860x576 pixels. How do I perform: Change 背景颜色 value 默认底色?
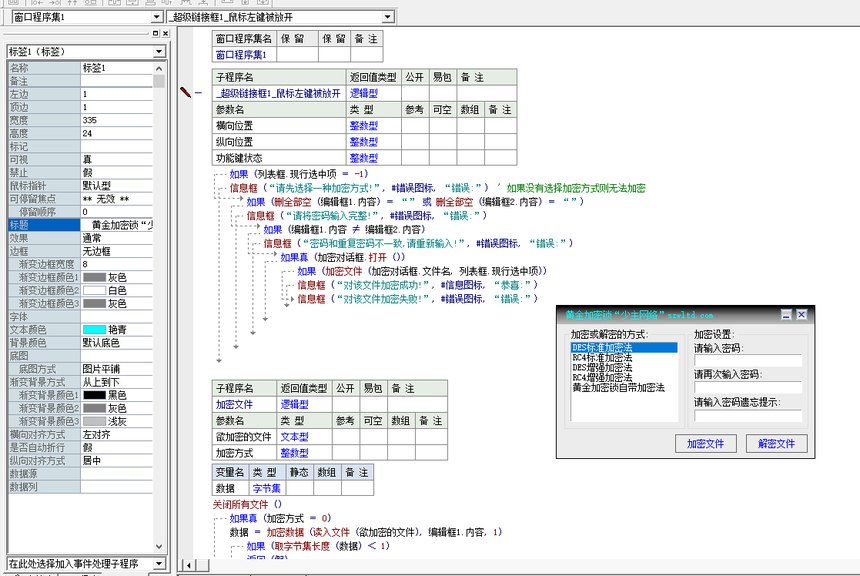117,343
